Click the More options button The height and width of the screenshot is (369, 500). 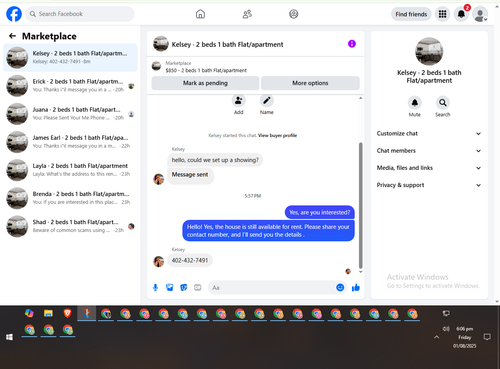point(310,83)
